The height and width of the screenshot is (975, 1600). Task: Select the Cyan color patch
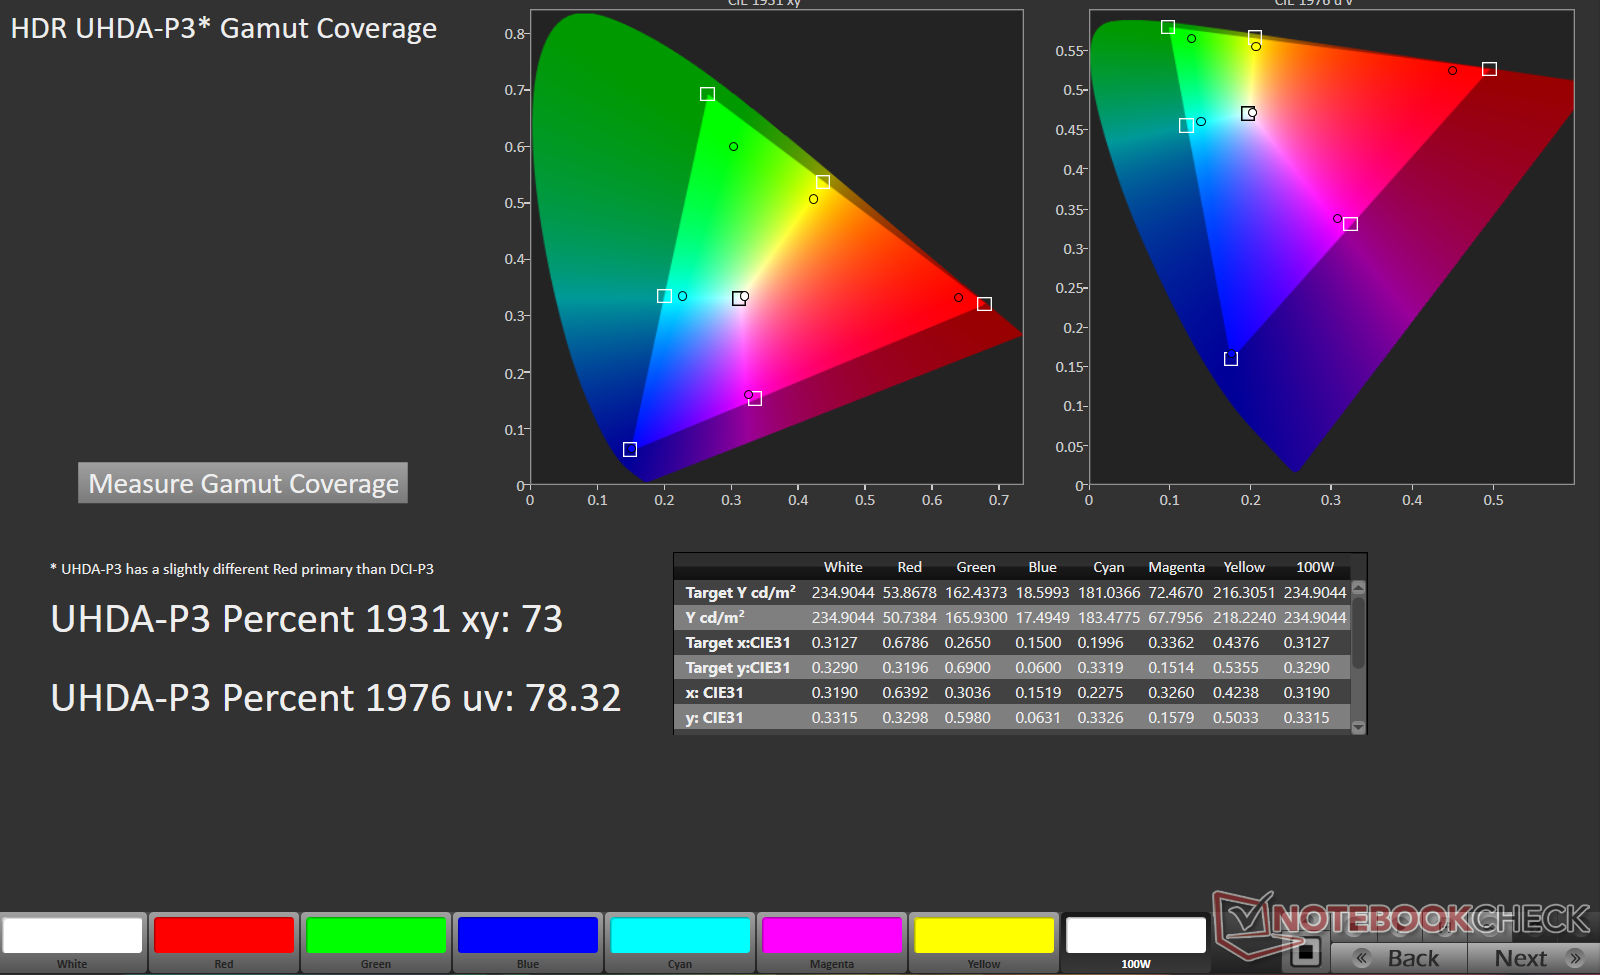[x=680, y=937]
